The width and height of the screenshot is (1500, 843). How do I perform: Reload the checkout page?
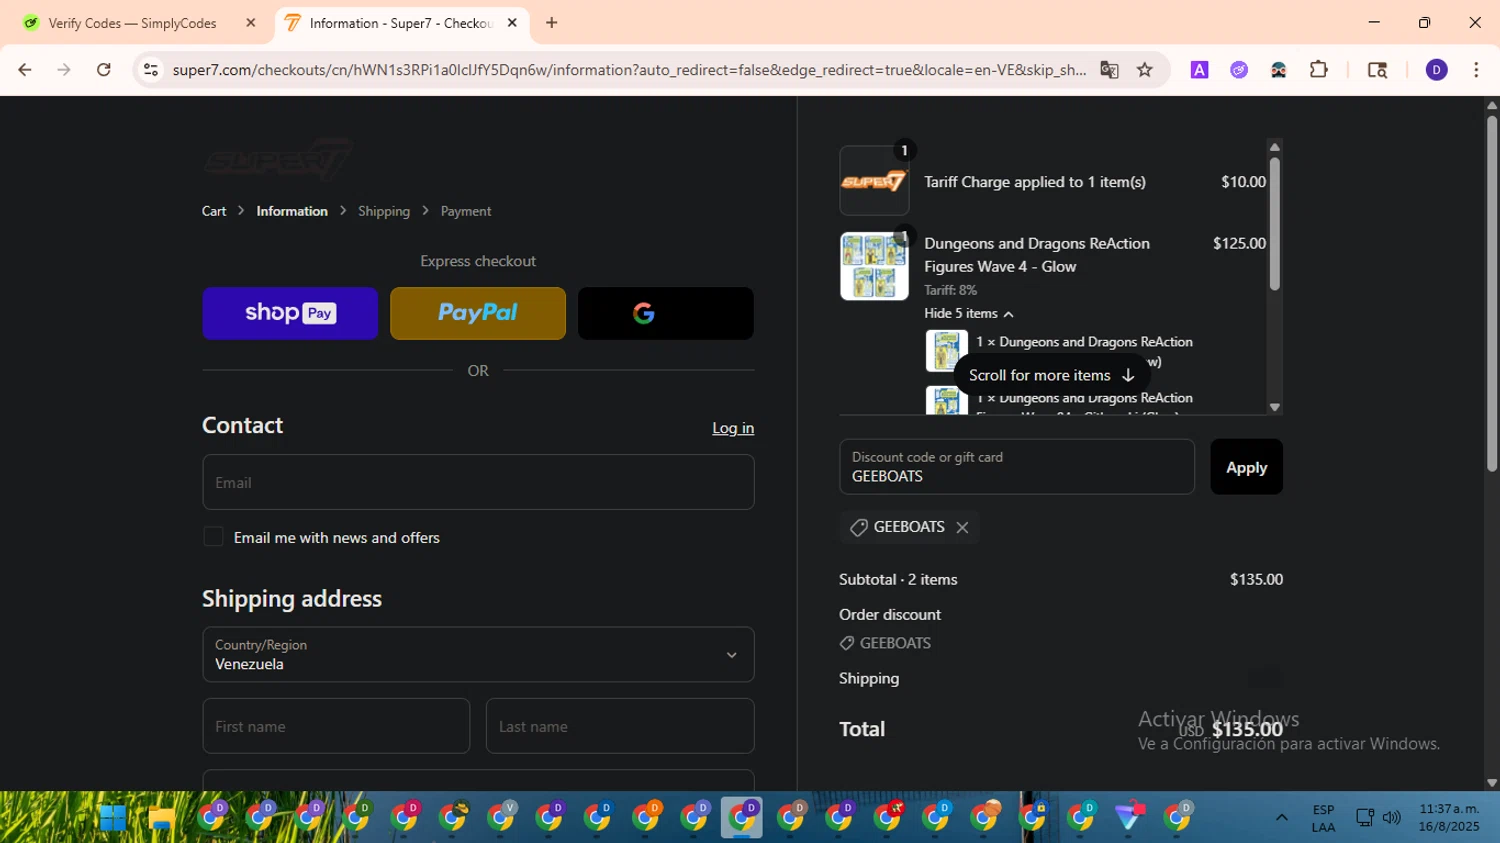pyautogui.click(x=104, y=70)
